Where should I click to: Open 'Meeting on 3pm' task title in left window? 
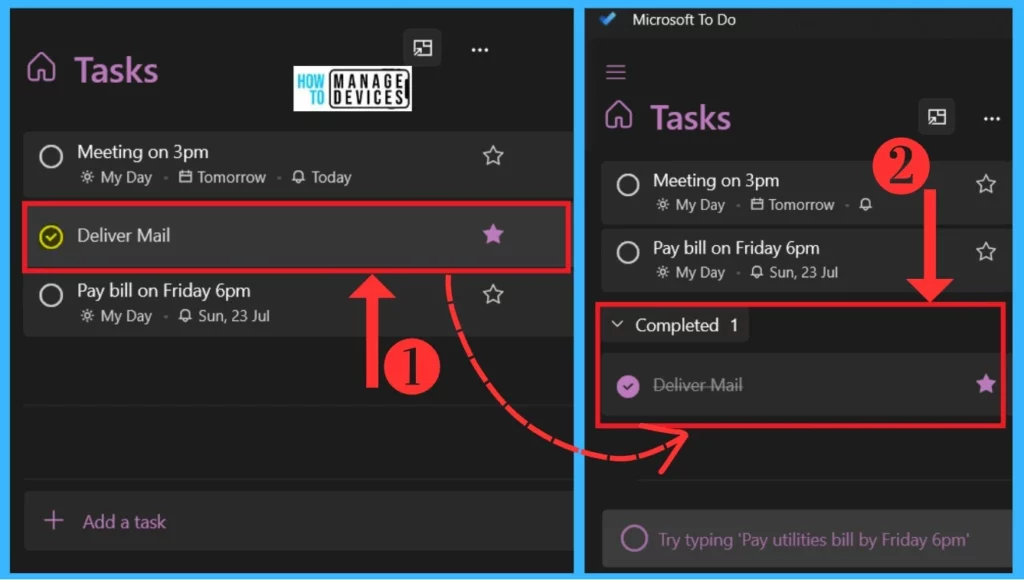coord(143,152)
